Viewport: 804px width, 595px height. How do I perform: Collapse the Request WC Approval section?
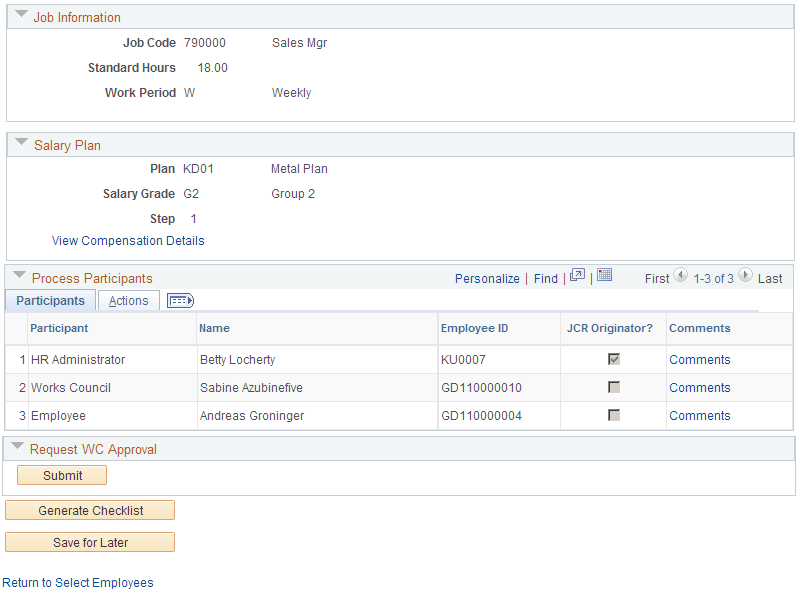pyautogui.click(x=20, y=448)
